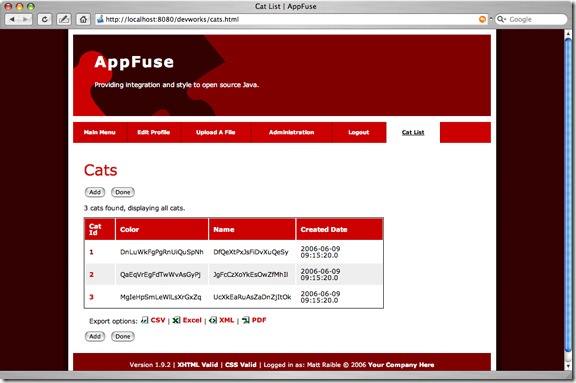The width and height of the screenshot is (576, 383).
Task: Click the site favicon in the address bar
Action: click(100, 19)
